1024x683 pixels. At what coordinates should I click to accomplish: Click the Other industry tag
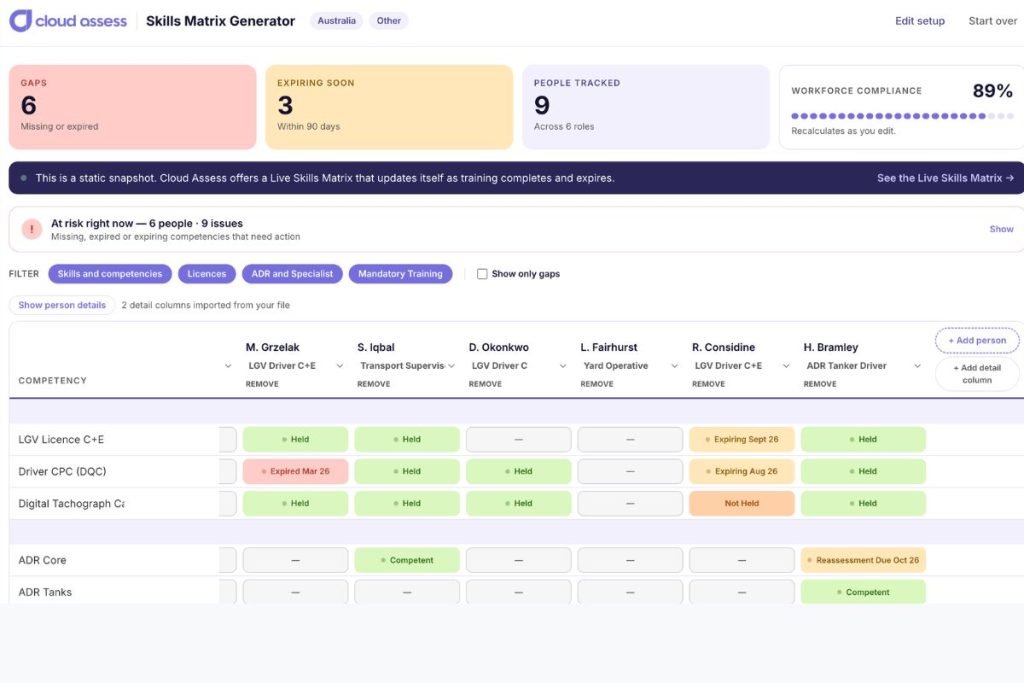(389, 21)
